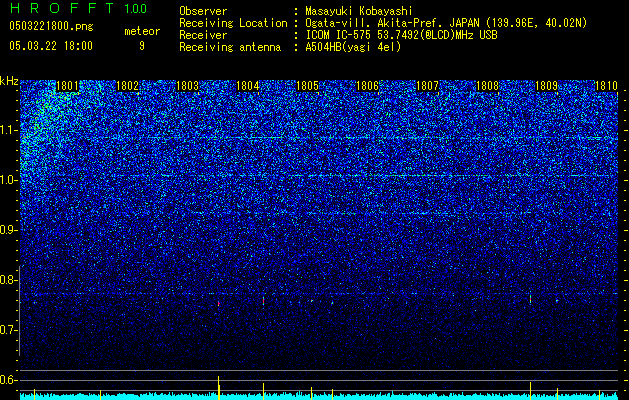
Task: Select the file name 0503221800.png
Action: click(x=51, y=27)
